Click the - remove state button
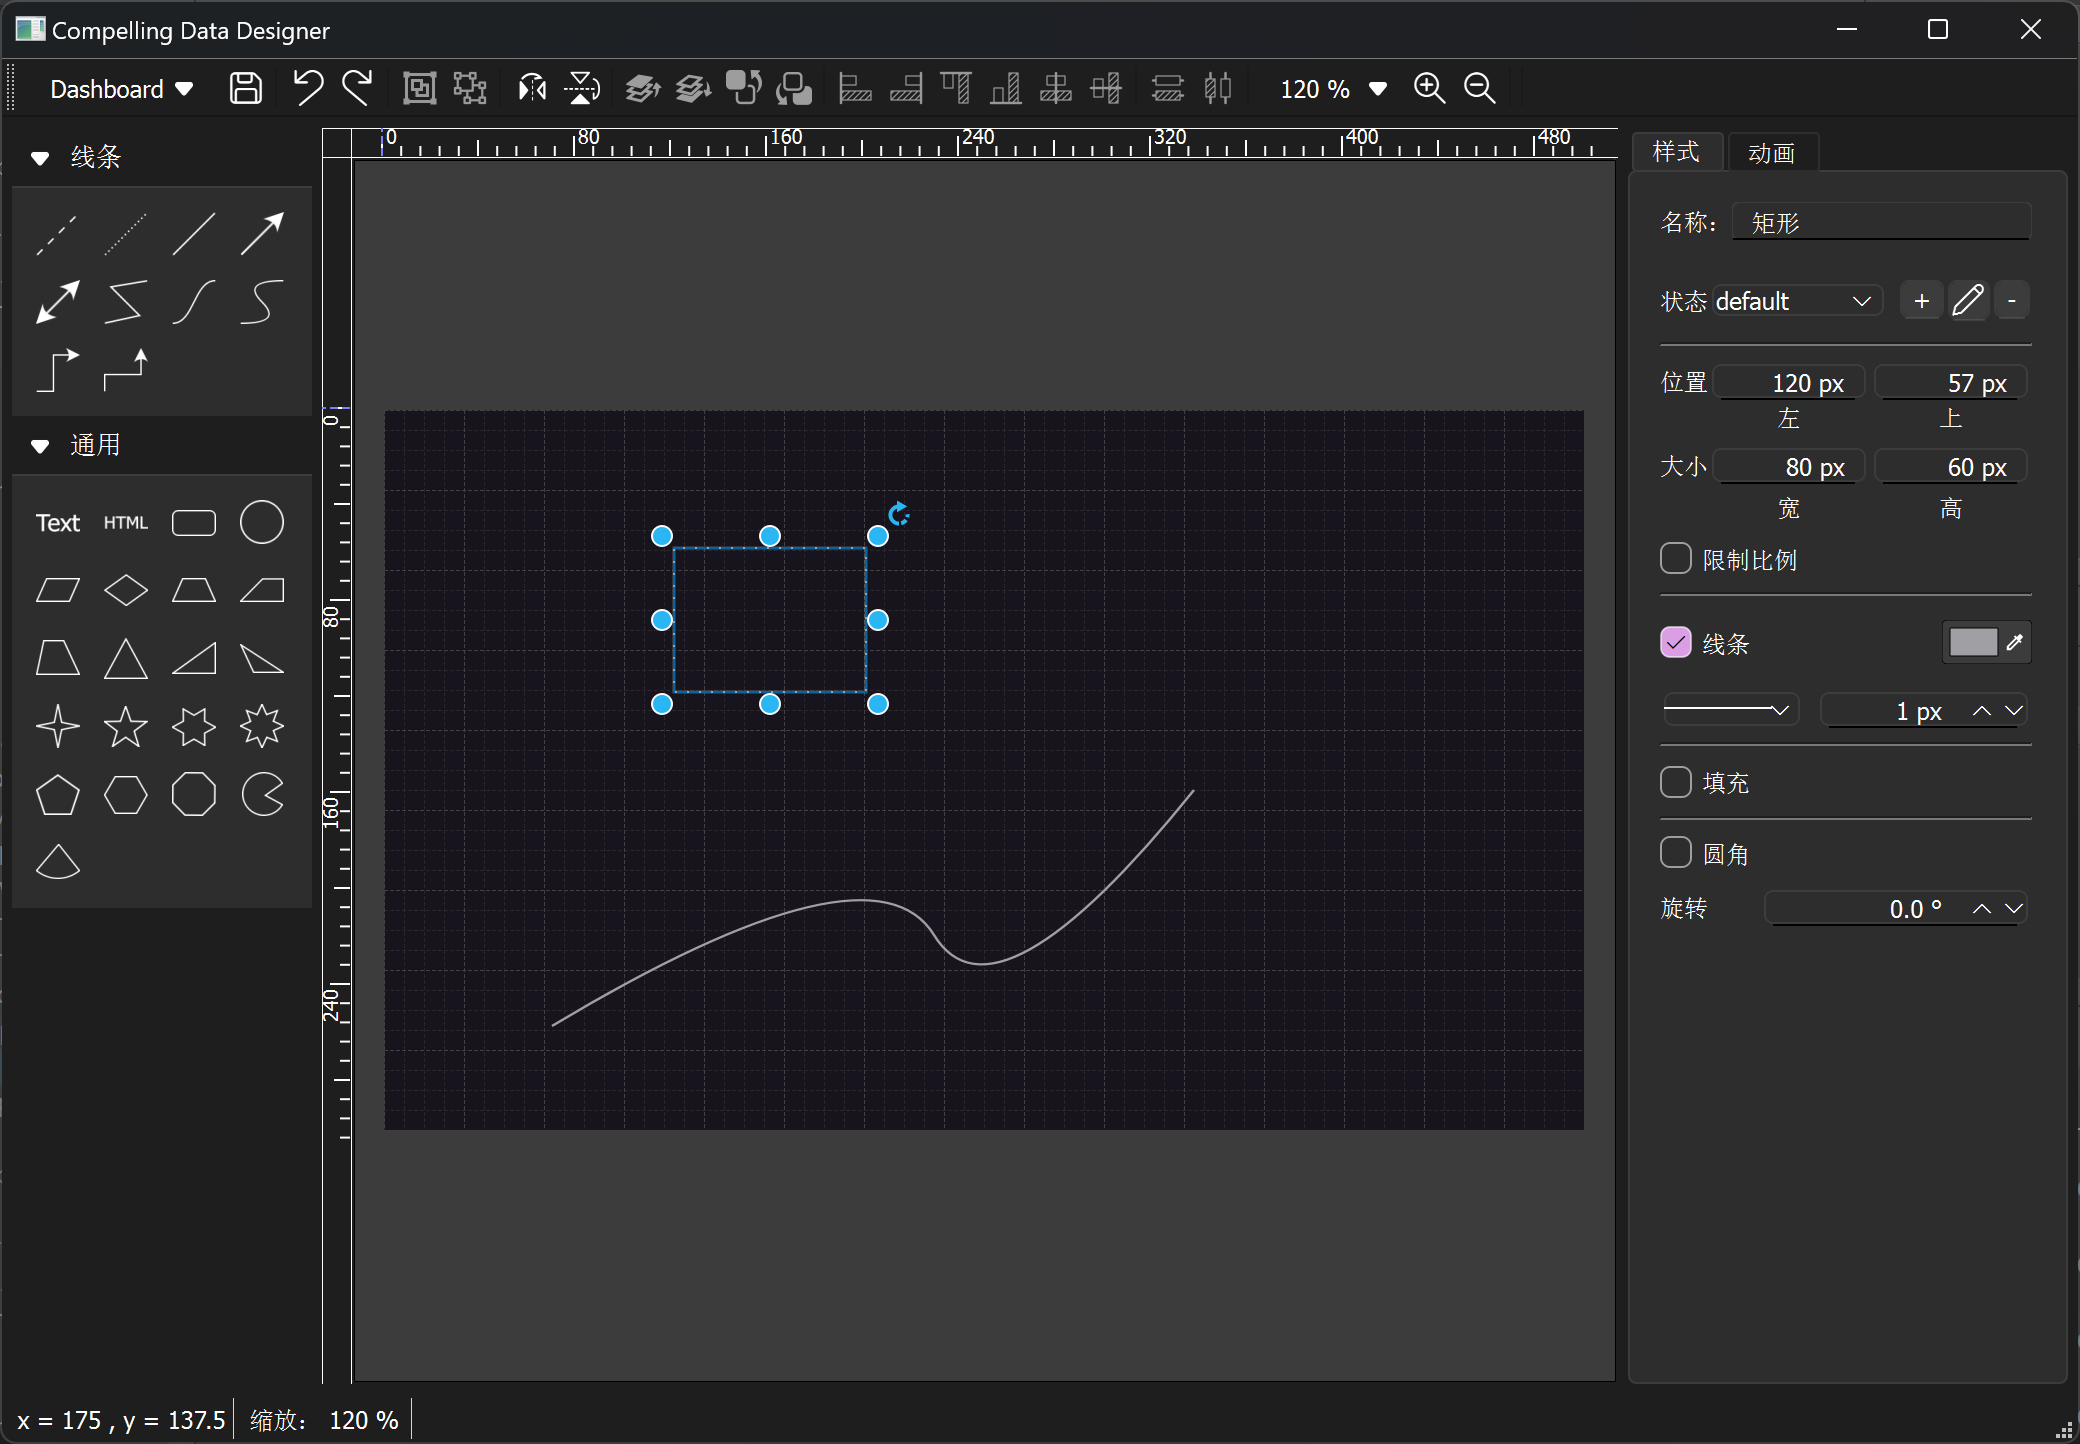2080x1444 pixels. pyautogui.click(x=2012, y=301)
